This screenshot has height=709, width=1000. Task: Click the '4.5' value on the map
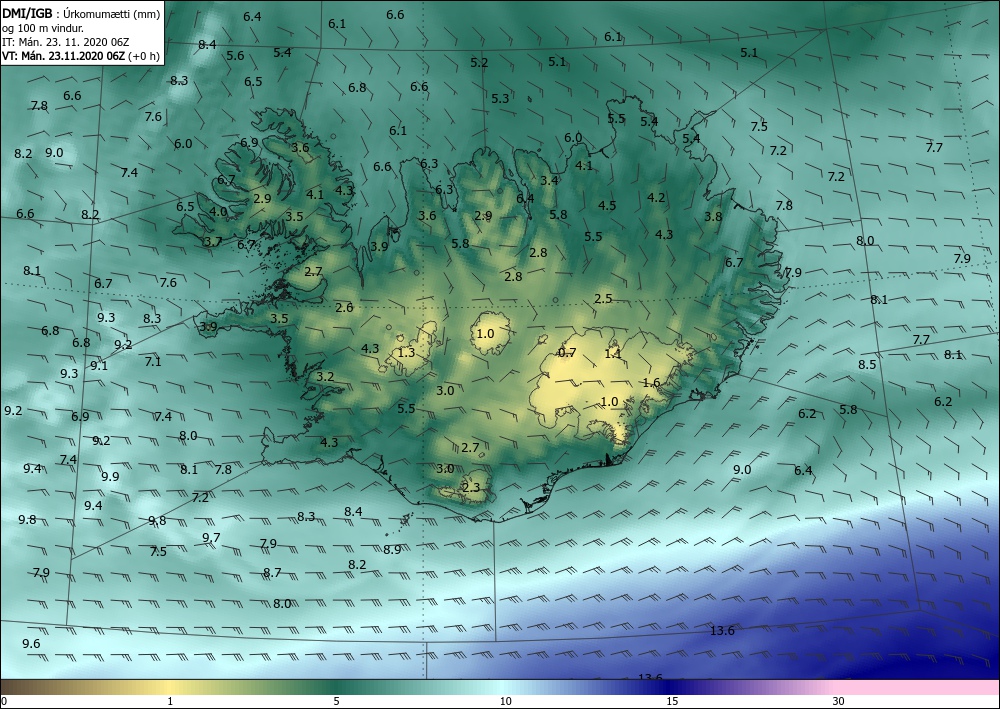pos(607,205)
